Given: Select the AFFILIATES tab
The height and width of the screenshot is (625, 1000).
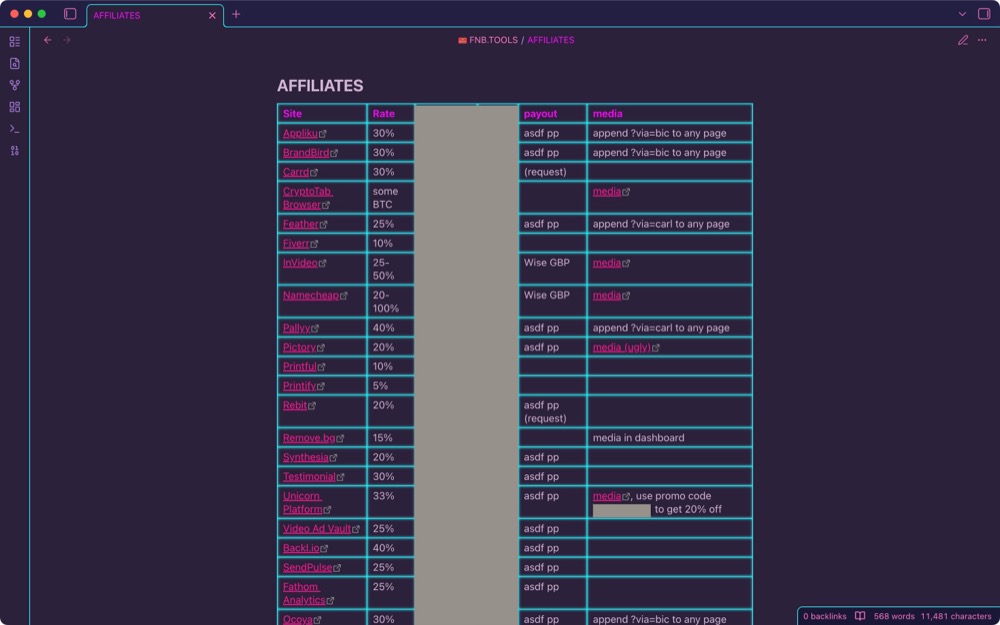Looking at the screenshot, I should point(155,15).
